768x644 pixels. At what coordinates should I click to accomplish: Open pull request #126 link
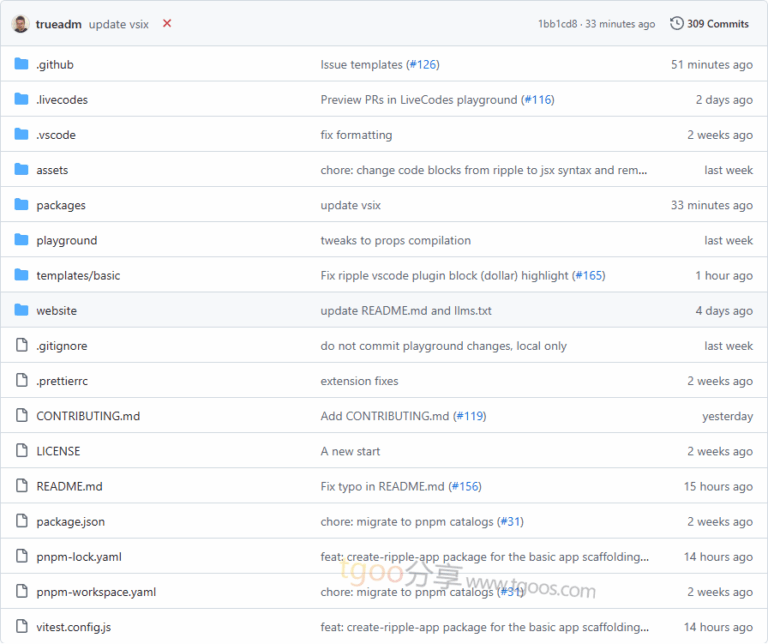[x=423, y=65]
